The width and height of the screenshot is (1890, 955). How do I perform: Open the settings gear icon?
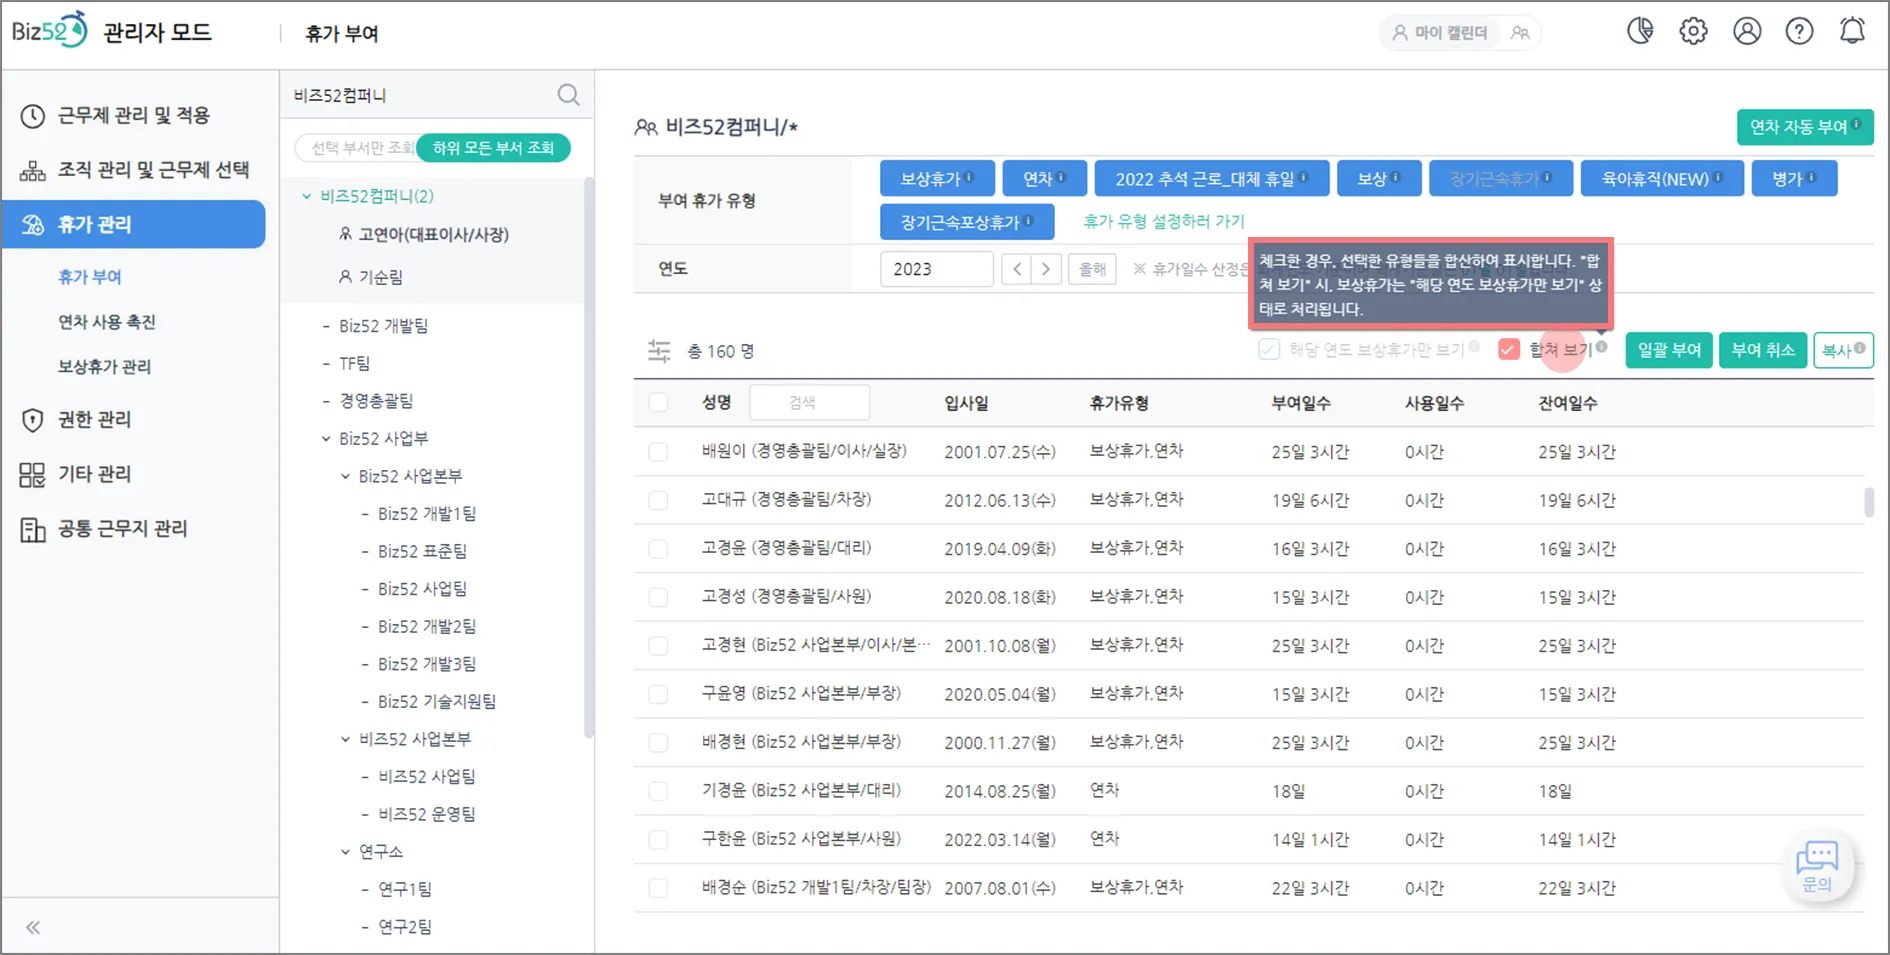[1693, 32]
